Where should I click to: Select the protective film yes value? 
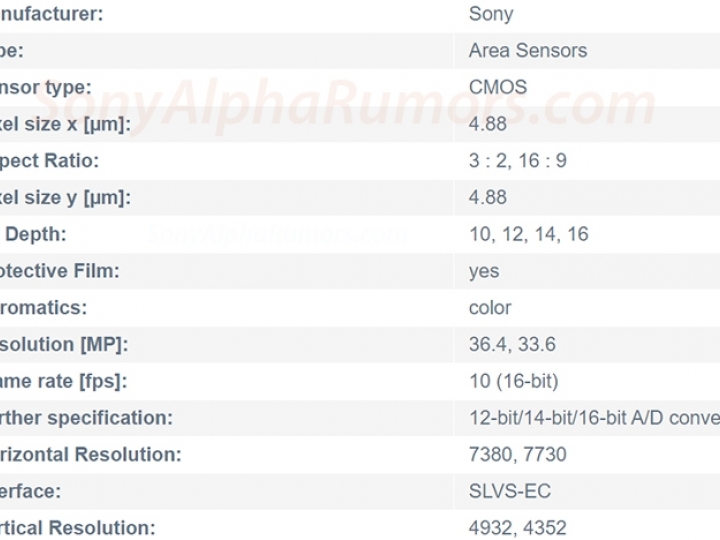pos(484,272)
